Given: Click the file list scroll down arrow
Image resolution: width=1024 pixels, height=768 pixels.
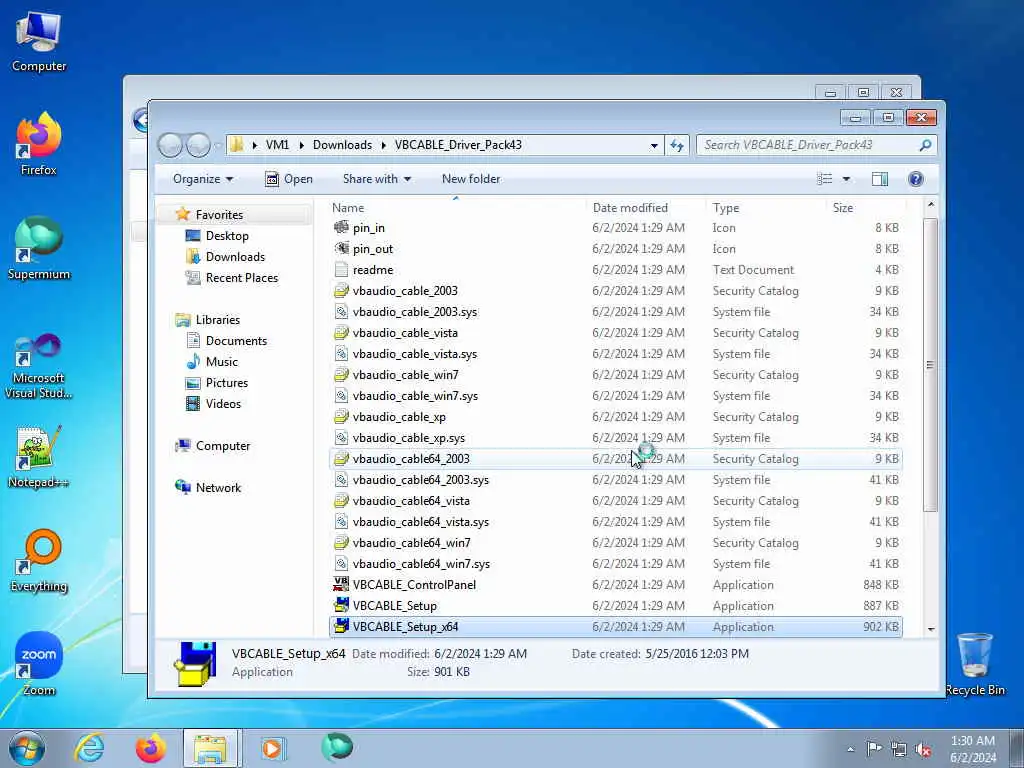Looking at the screenshot, I should 931,630.
